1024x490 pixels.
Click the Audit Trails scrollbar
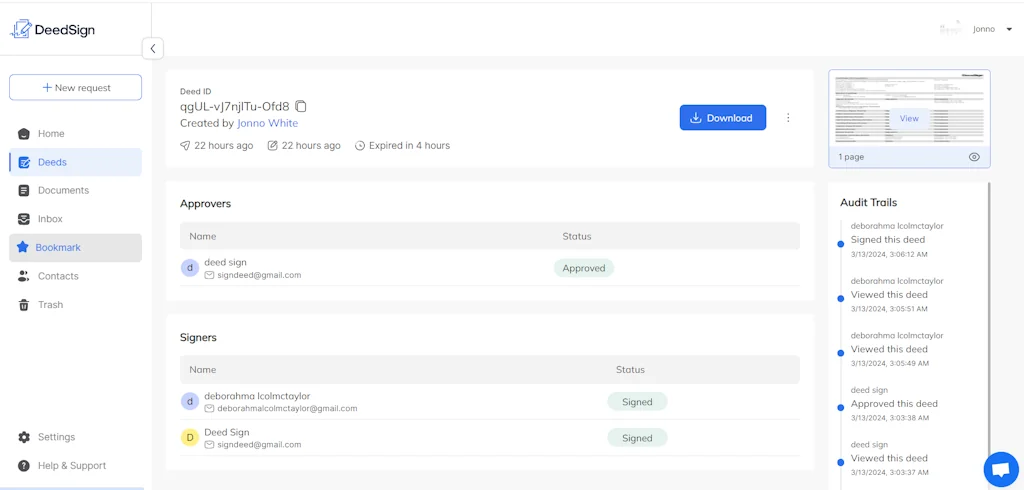pyautogui.click(x=989, y=336)
